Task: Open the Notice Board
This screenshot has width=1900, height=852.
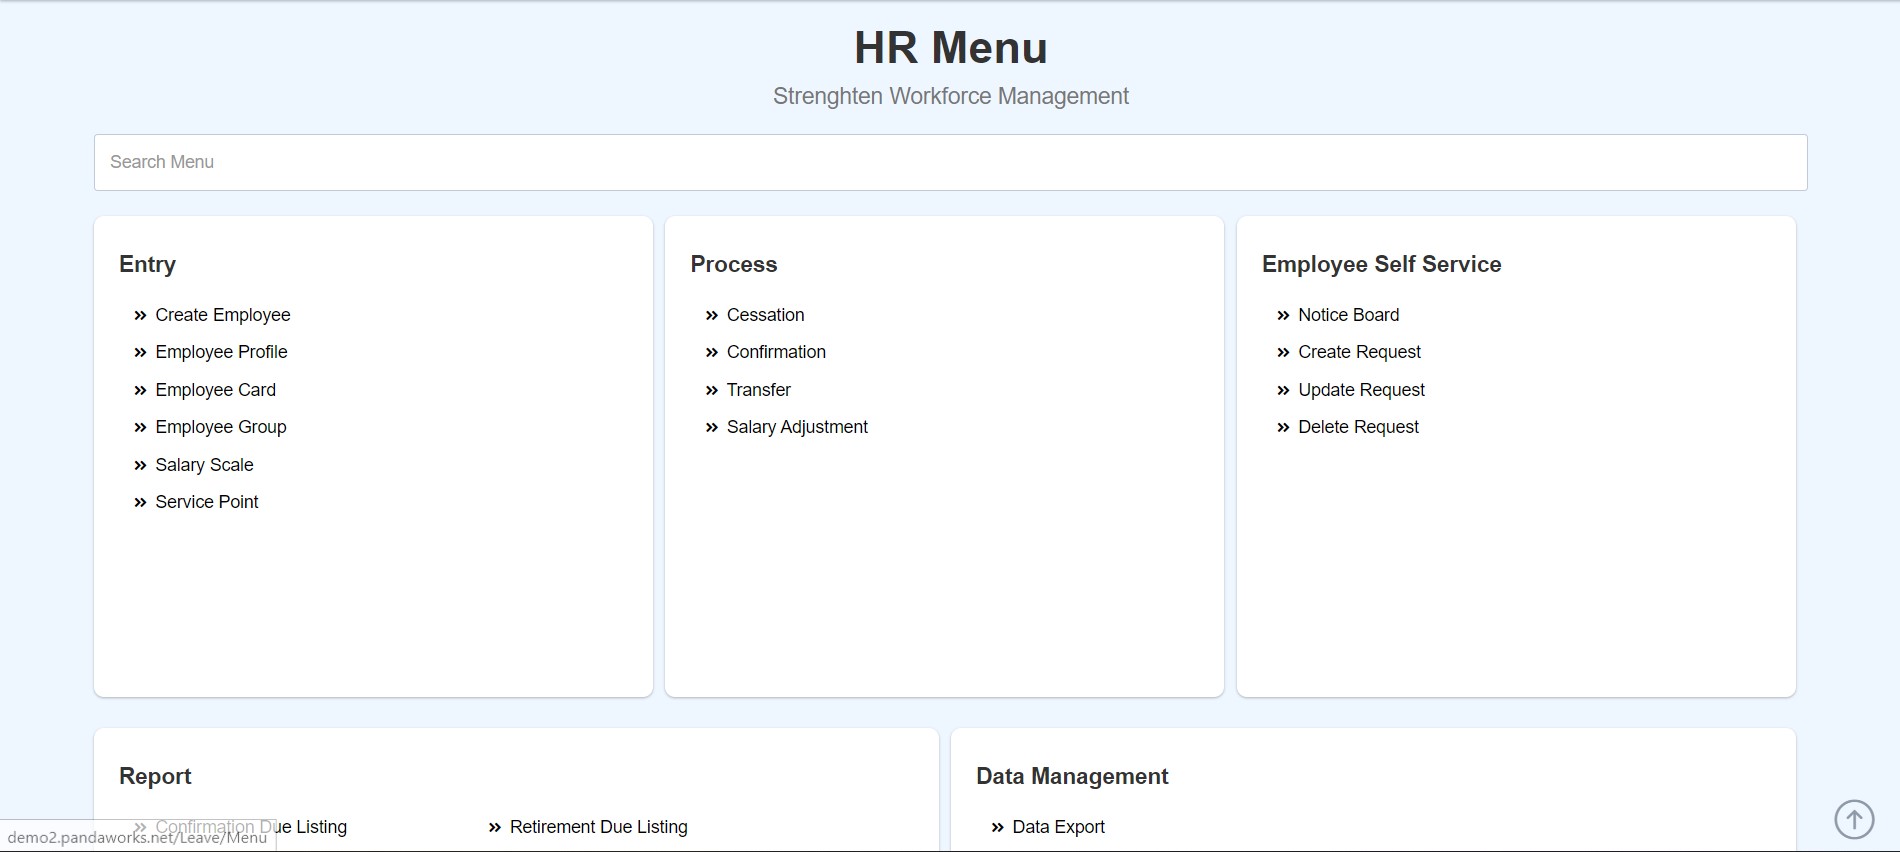Action: 1348,315
